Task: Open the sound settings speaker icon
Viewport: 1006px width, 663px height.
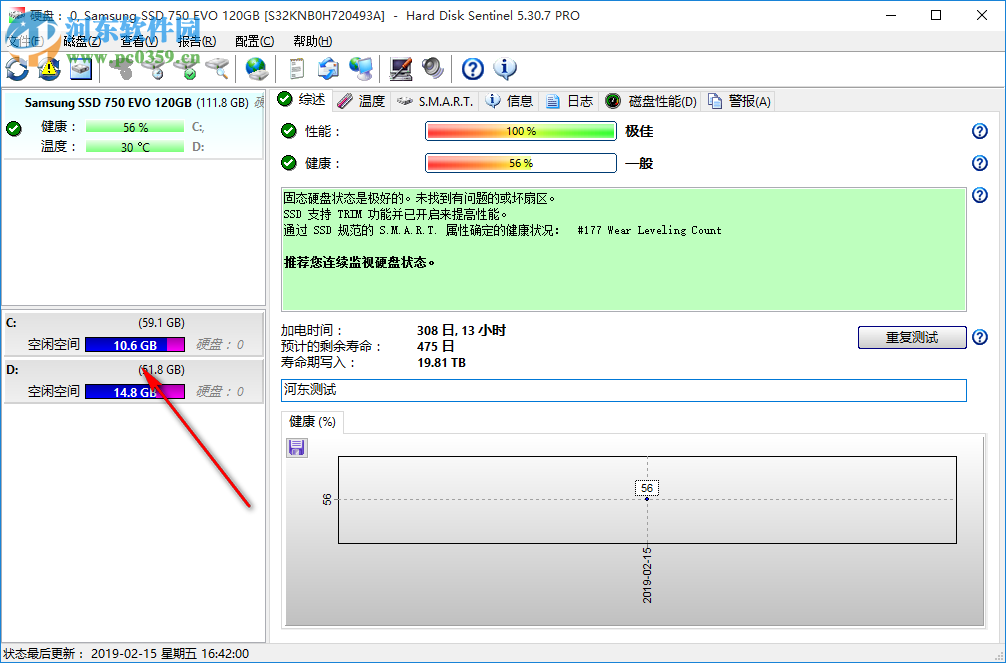Action: 432,69
